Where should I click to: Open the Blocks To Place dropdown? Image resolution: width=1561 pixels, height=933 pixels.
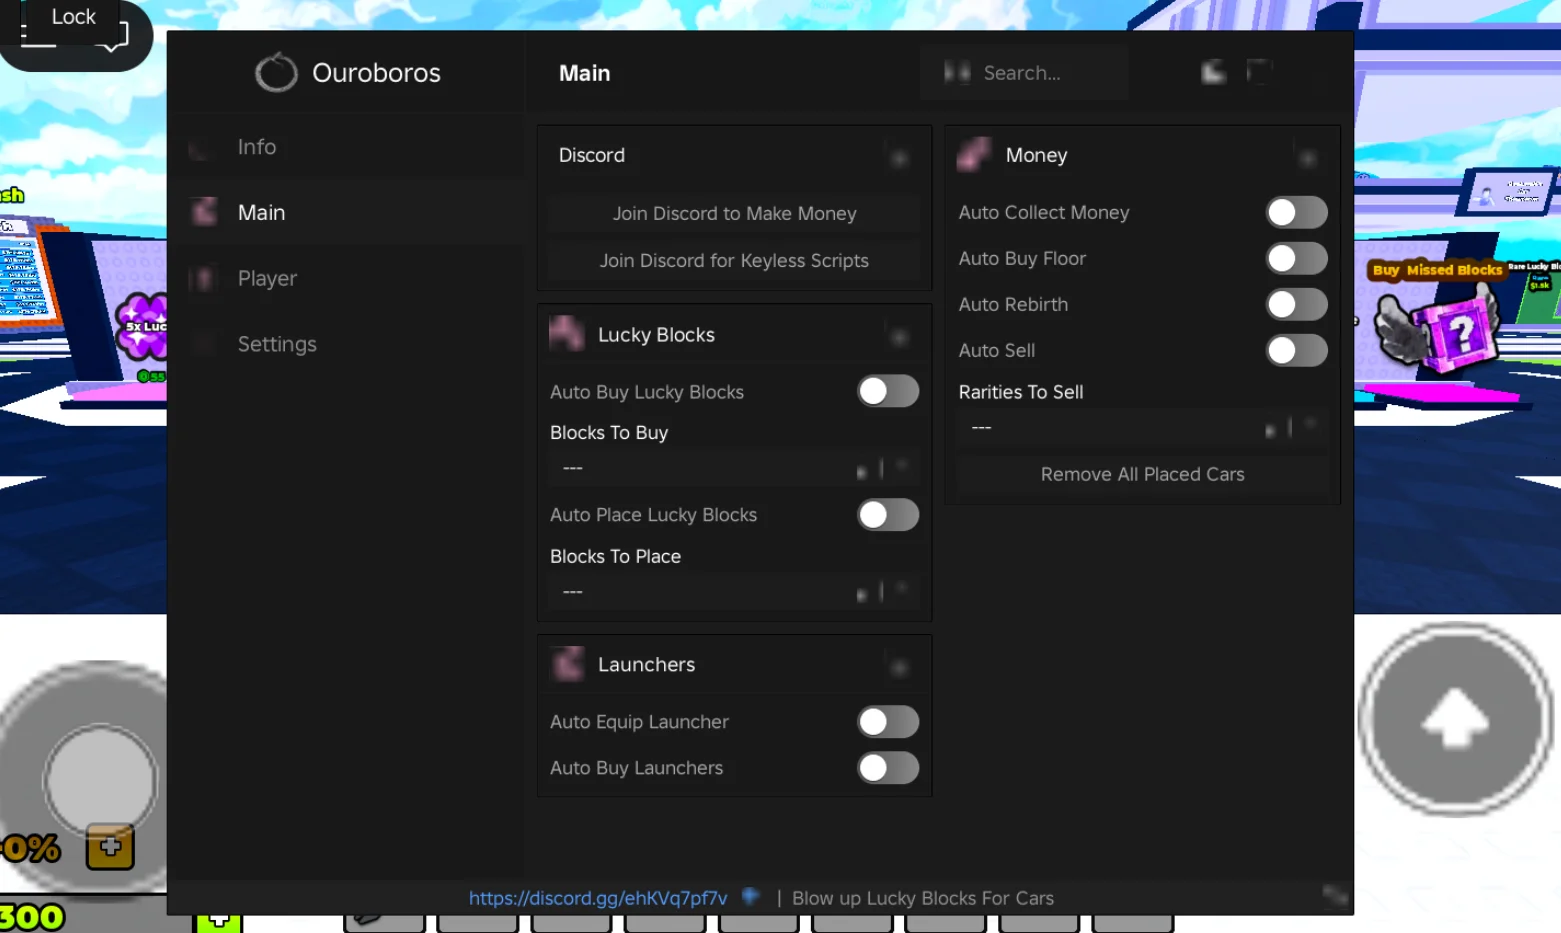(734, 592)
